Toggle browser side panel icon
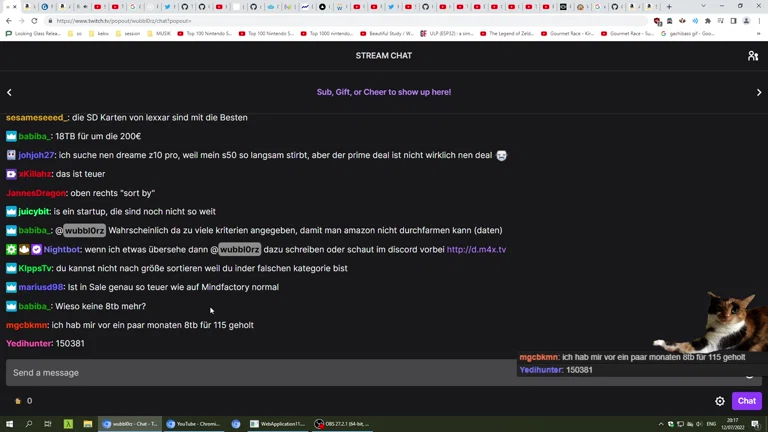The image size is (768, 432). pyautogui.click(x=733, y=21)
